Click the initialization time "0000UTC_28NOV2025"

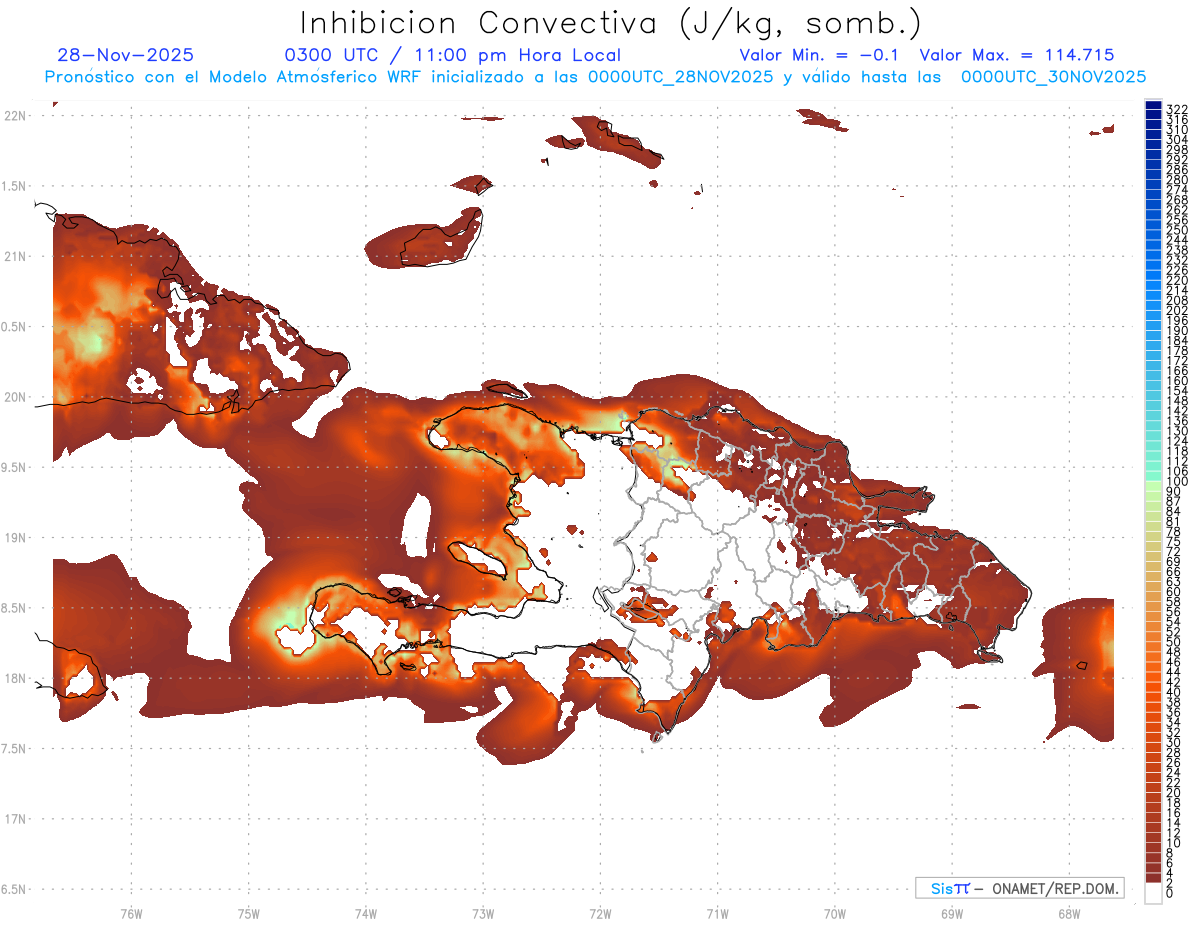pyautogui.click(x=680, y=76)
